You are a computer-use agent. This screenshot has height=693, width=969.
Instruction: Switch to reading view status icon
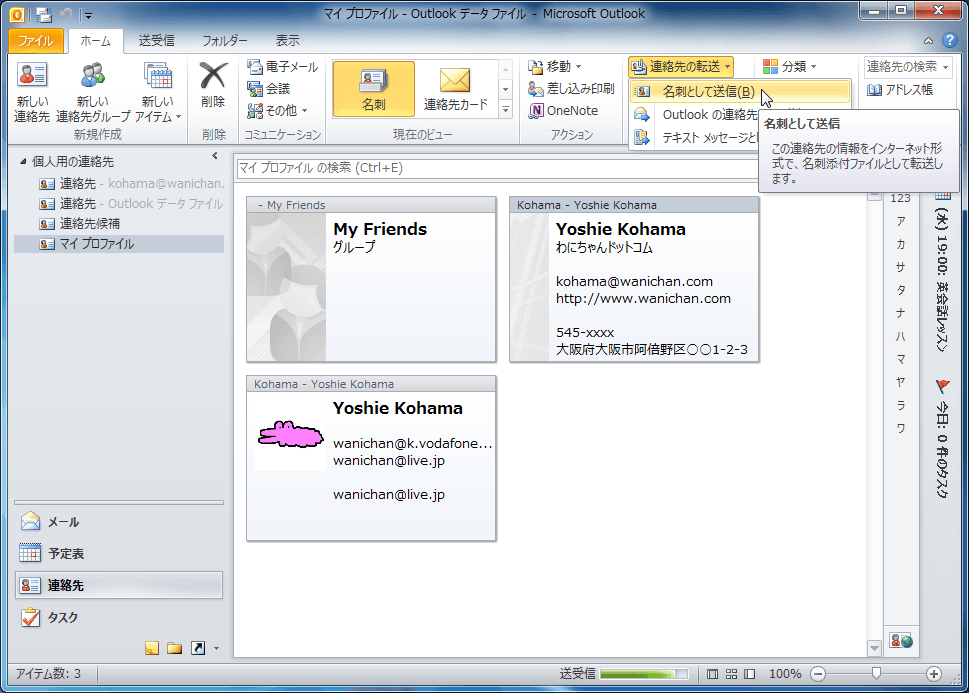coord(750,674)
